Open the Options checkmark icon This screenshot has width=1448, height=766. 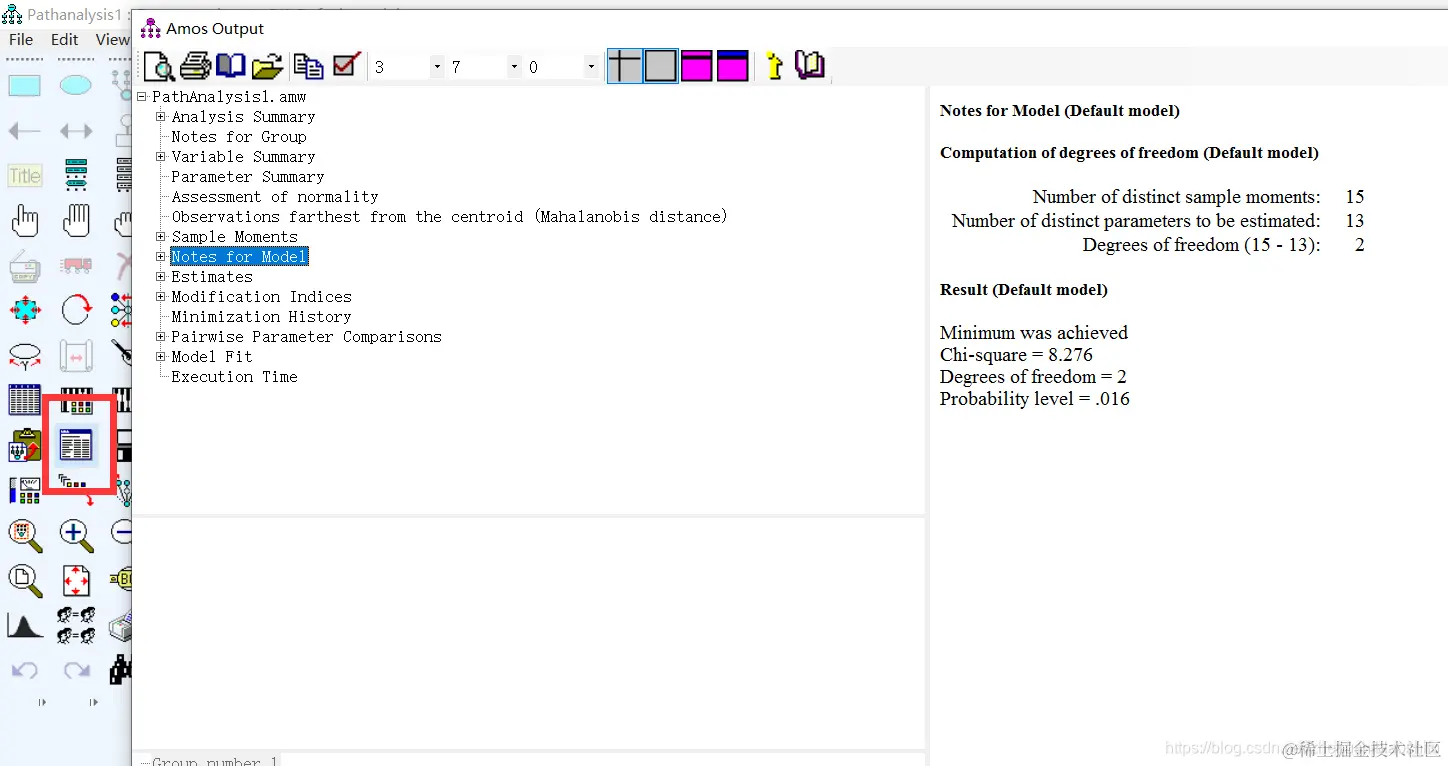(x=346, y=66)
